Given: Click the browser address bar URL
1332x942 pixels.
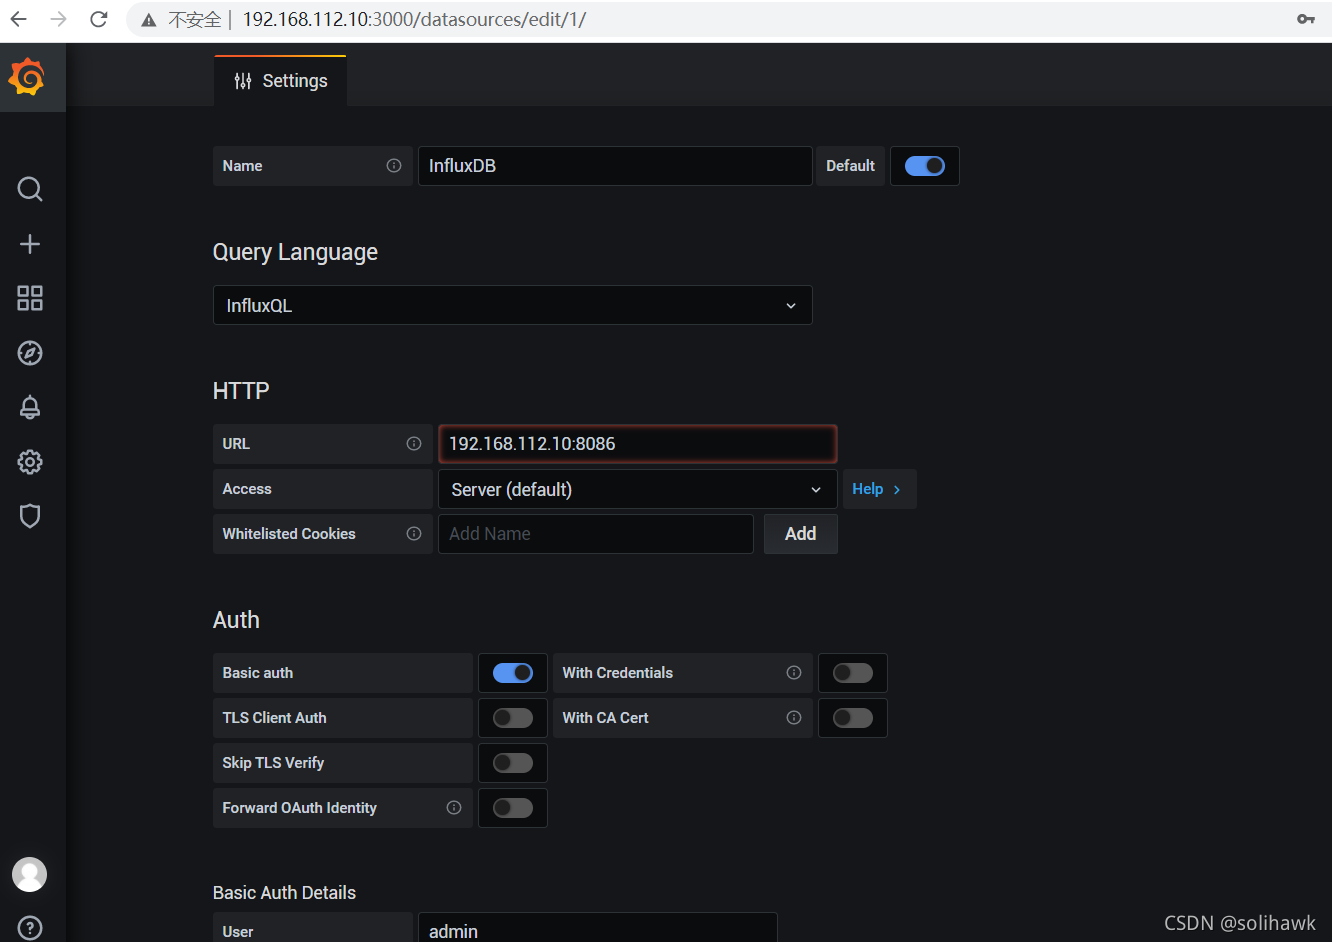Looking at the screenshot, I should pyautogui.click(x=414, y=19).
